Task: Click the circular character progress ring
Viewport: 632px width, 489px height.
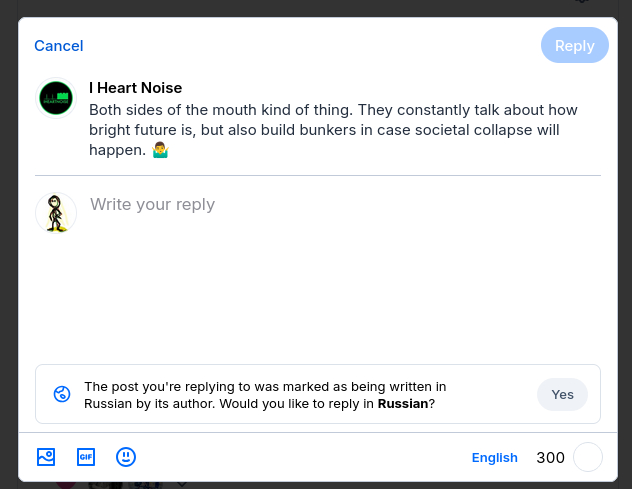Action: point(588,457)
